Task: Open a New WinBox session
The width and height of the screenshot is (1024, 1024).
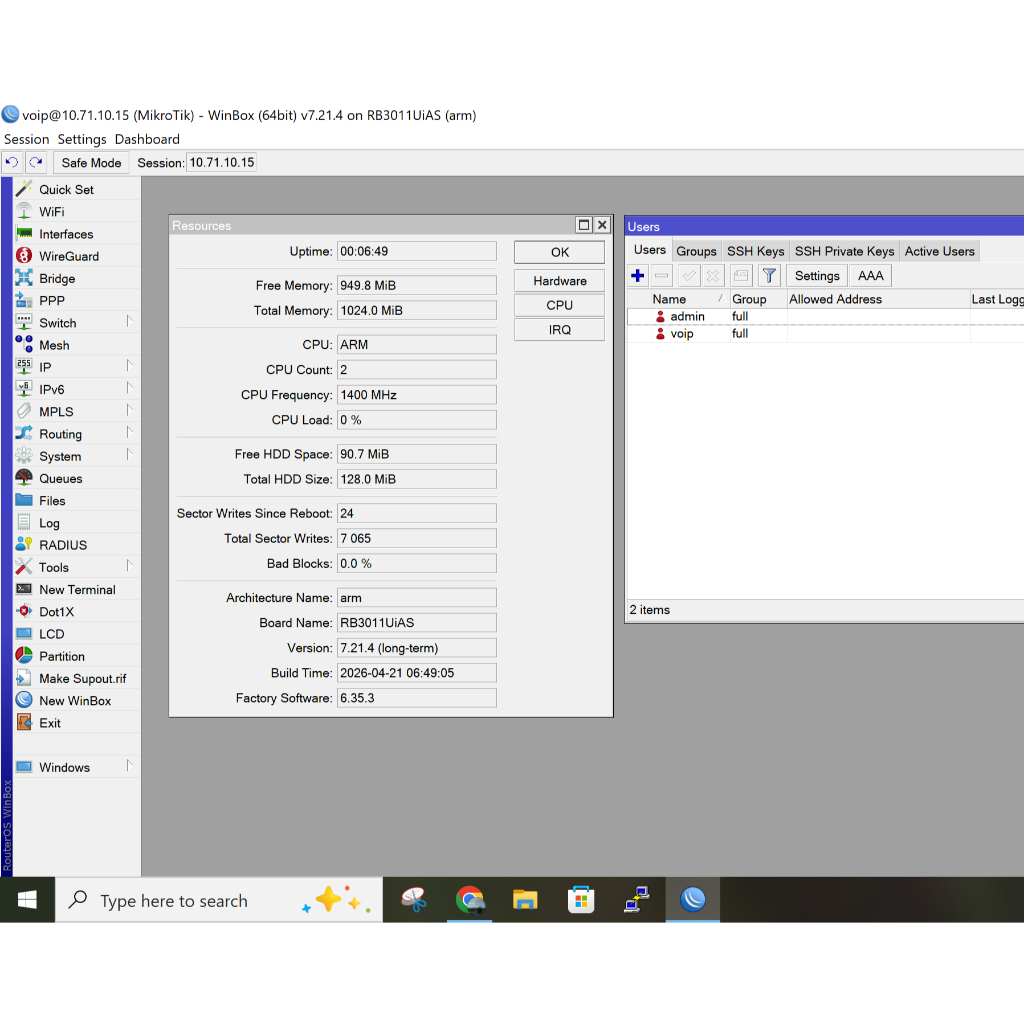Action: pos(76,700)
